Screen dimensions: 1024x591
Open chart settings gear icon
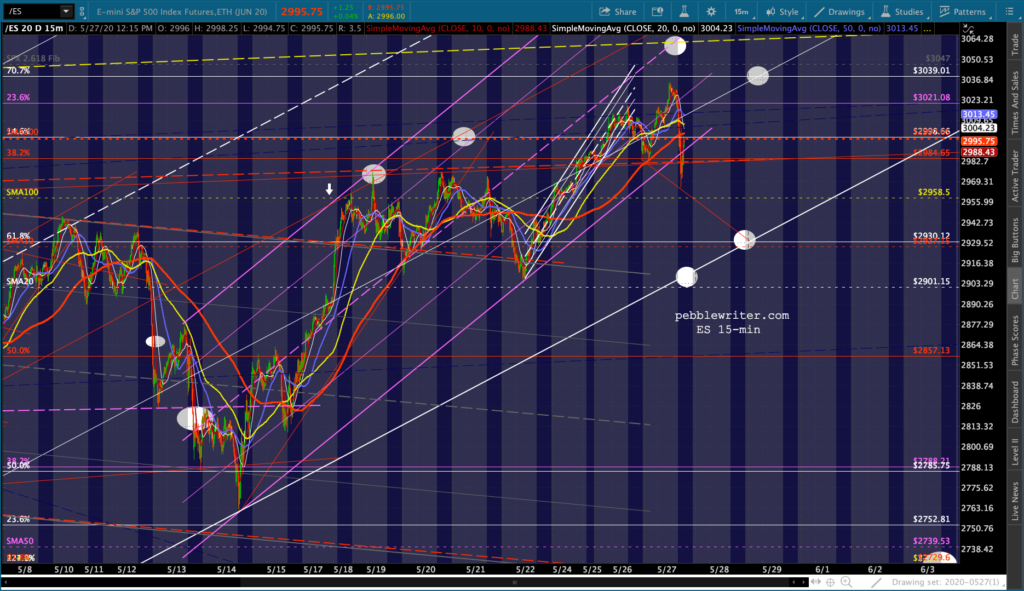point(711,12)
